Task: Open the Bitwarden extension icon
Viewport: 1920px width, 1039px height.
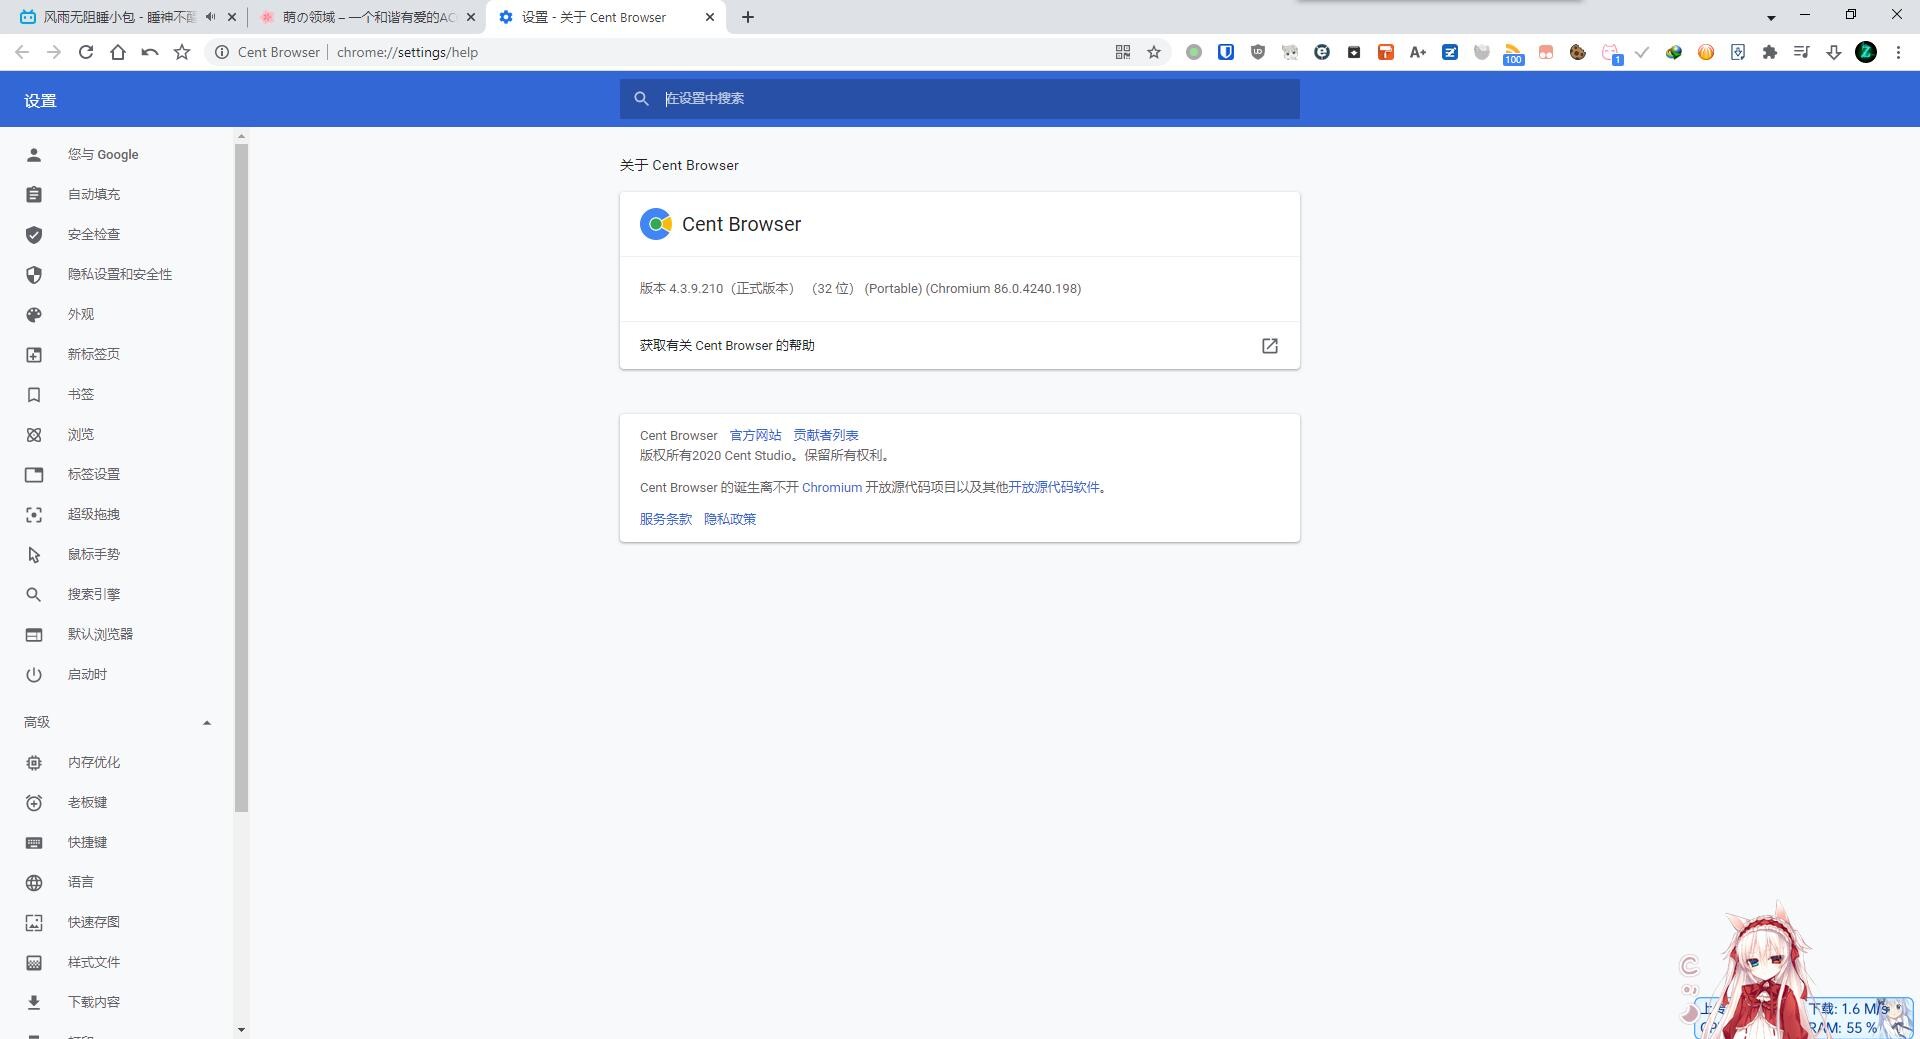Action: point(1225,52)
